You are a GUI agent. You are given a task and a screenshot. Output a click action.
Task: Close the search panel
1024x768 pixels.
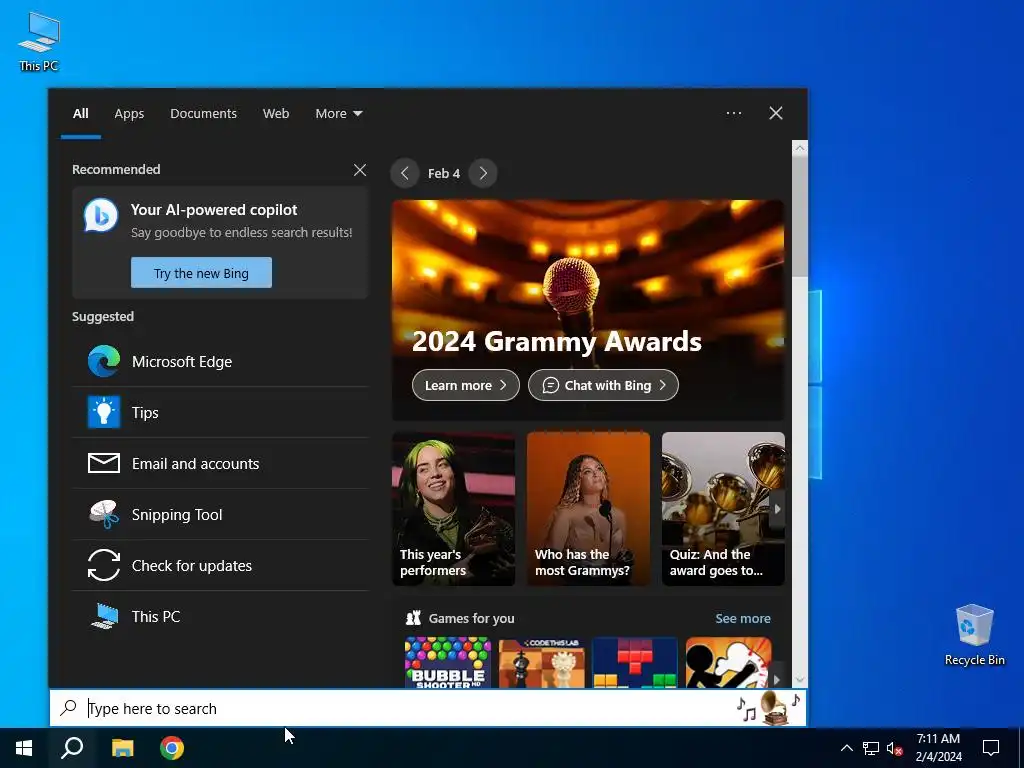[x=776, y=113]
